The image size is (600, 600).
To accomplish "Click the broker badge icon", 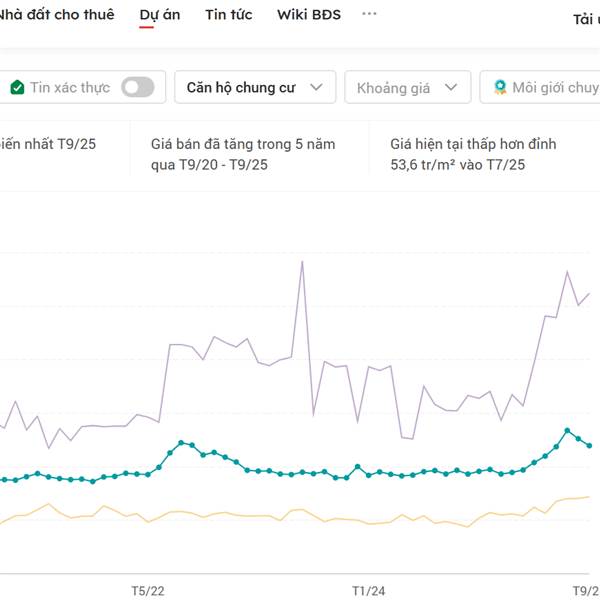I will click(499, 88).
